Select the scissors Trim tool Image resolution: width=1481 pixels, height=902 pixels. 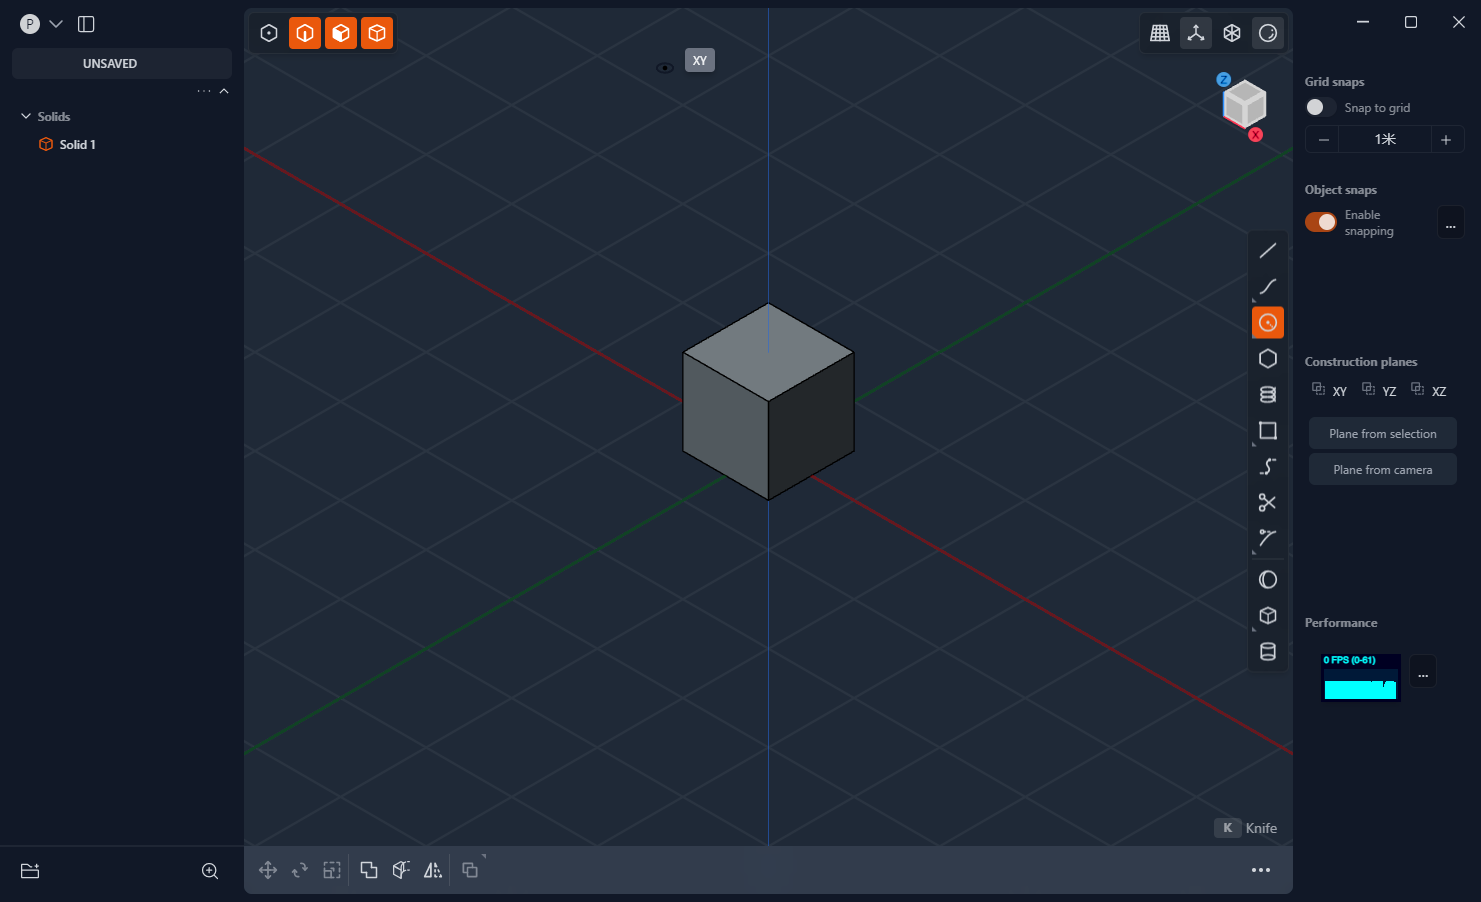(x=1268, y=503)
